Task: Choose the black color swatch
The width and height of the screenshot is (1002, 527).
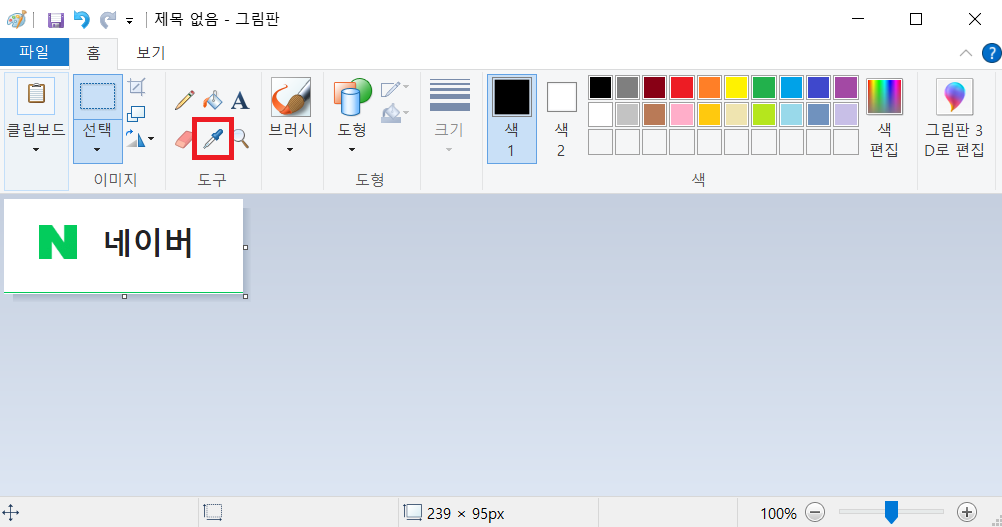Action: pos(601,88)
